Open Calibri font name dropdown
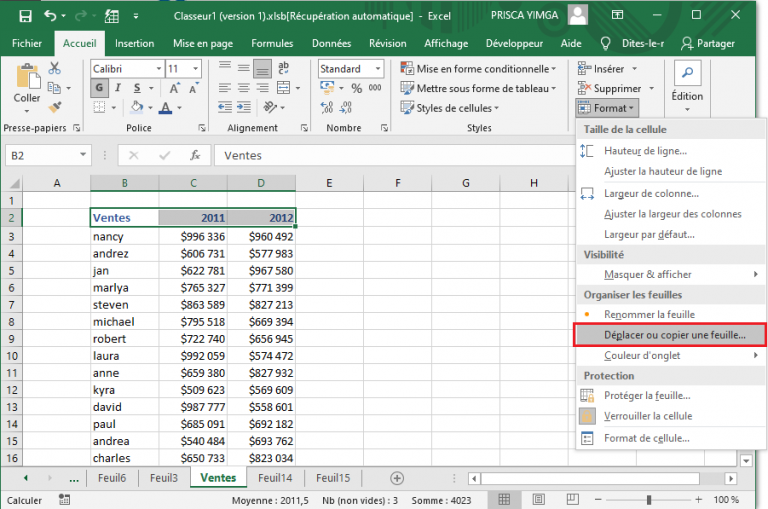This screenshot has width=768, height=509. click(x=159, y=69)
